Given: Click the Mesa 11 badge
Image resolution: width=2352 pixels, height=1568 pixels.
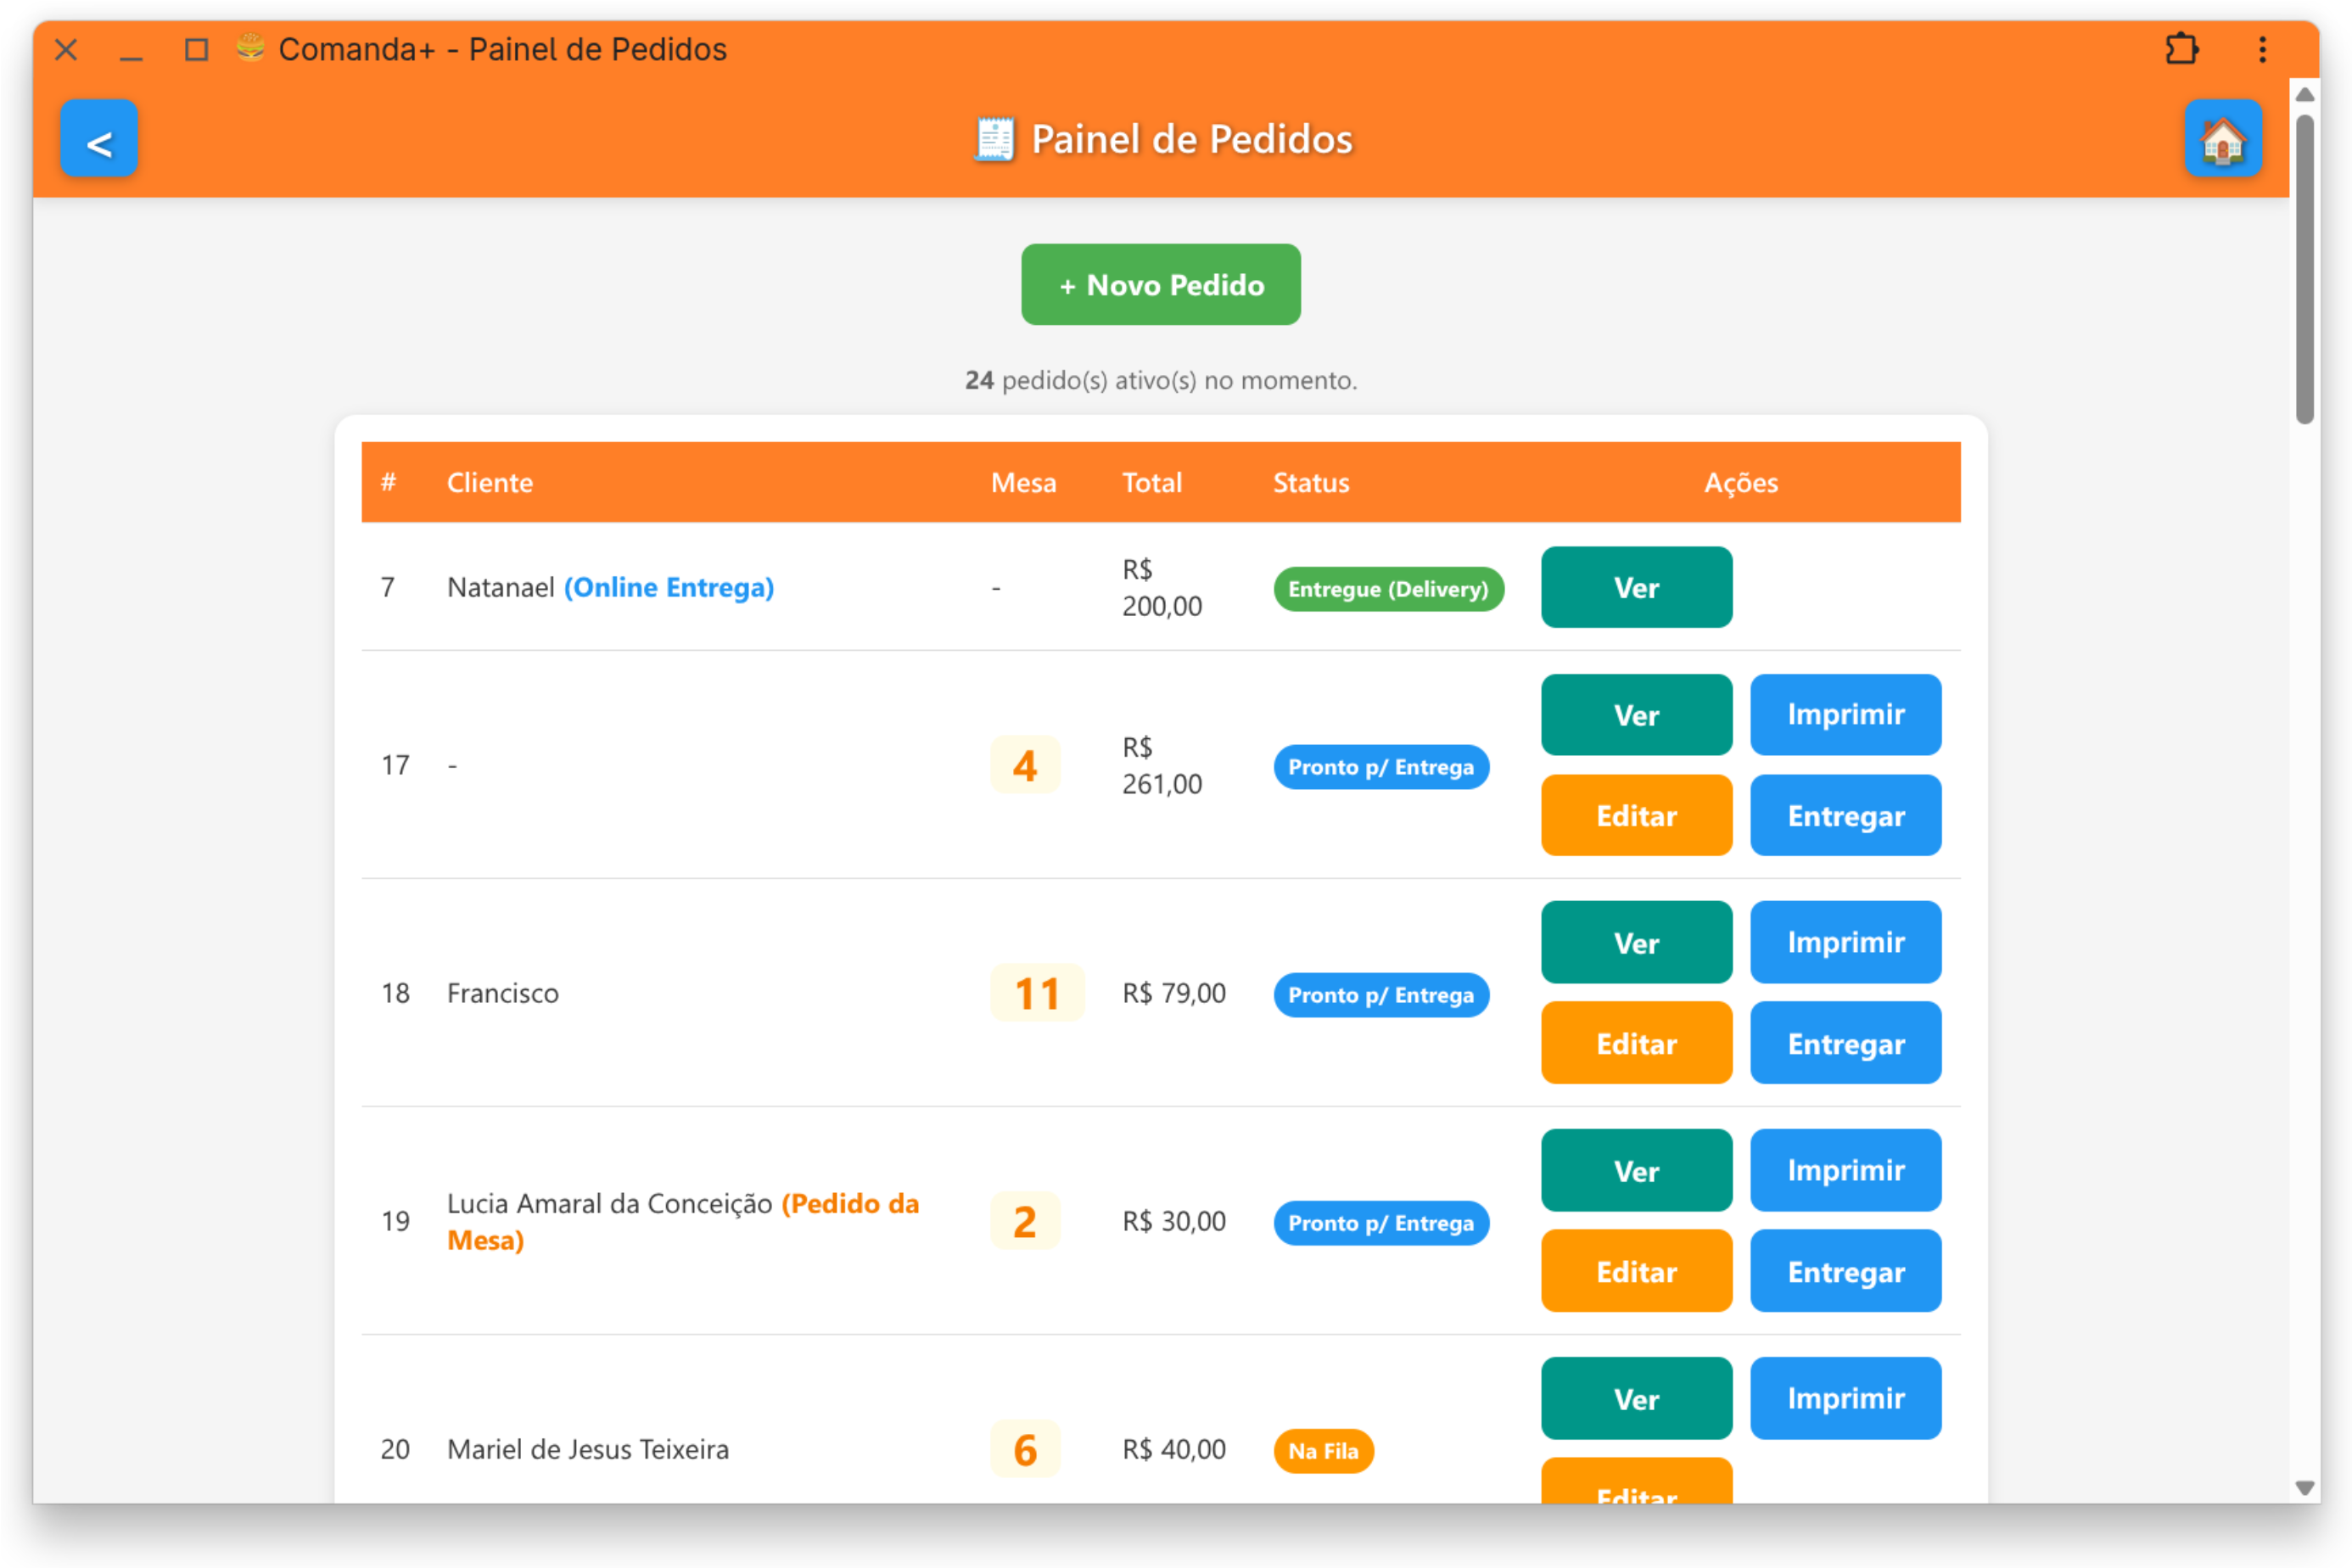Looking at the screenshot, I should (1036, 993).
